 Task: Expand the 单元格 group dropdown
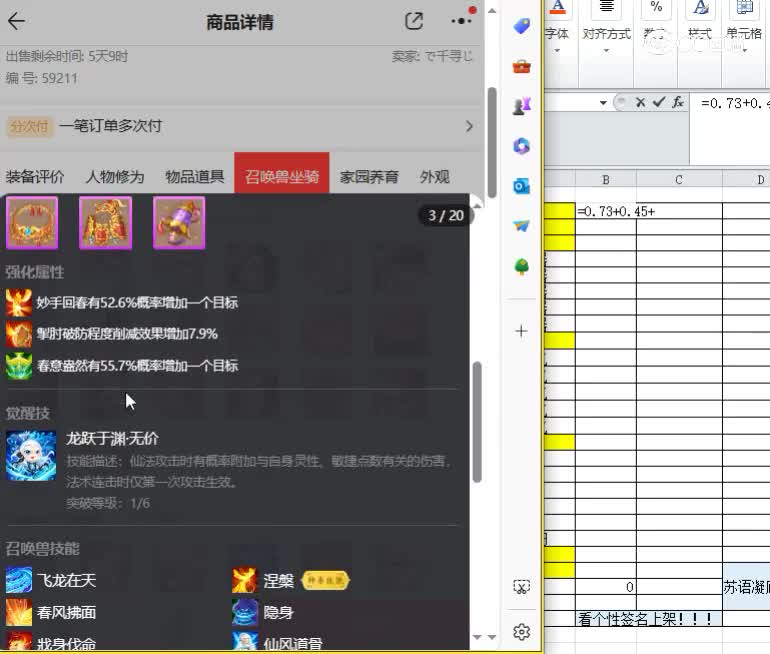[x=745, y=51]
